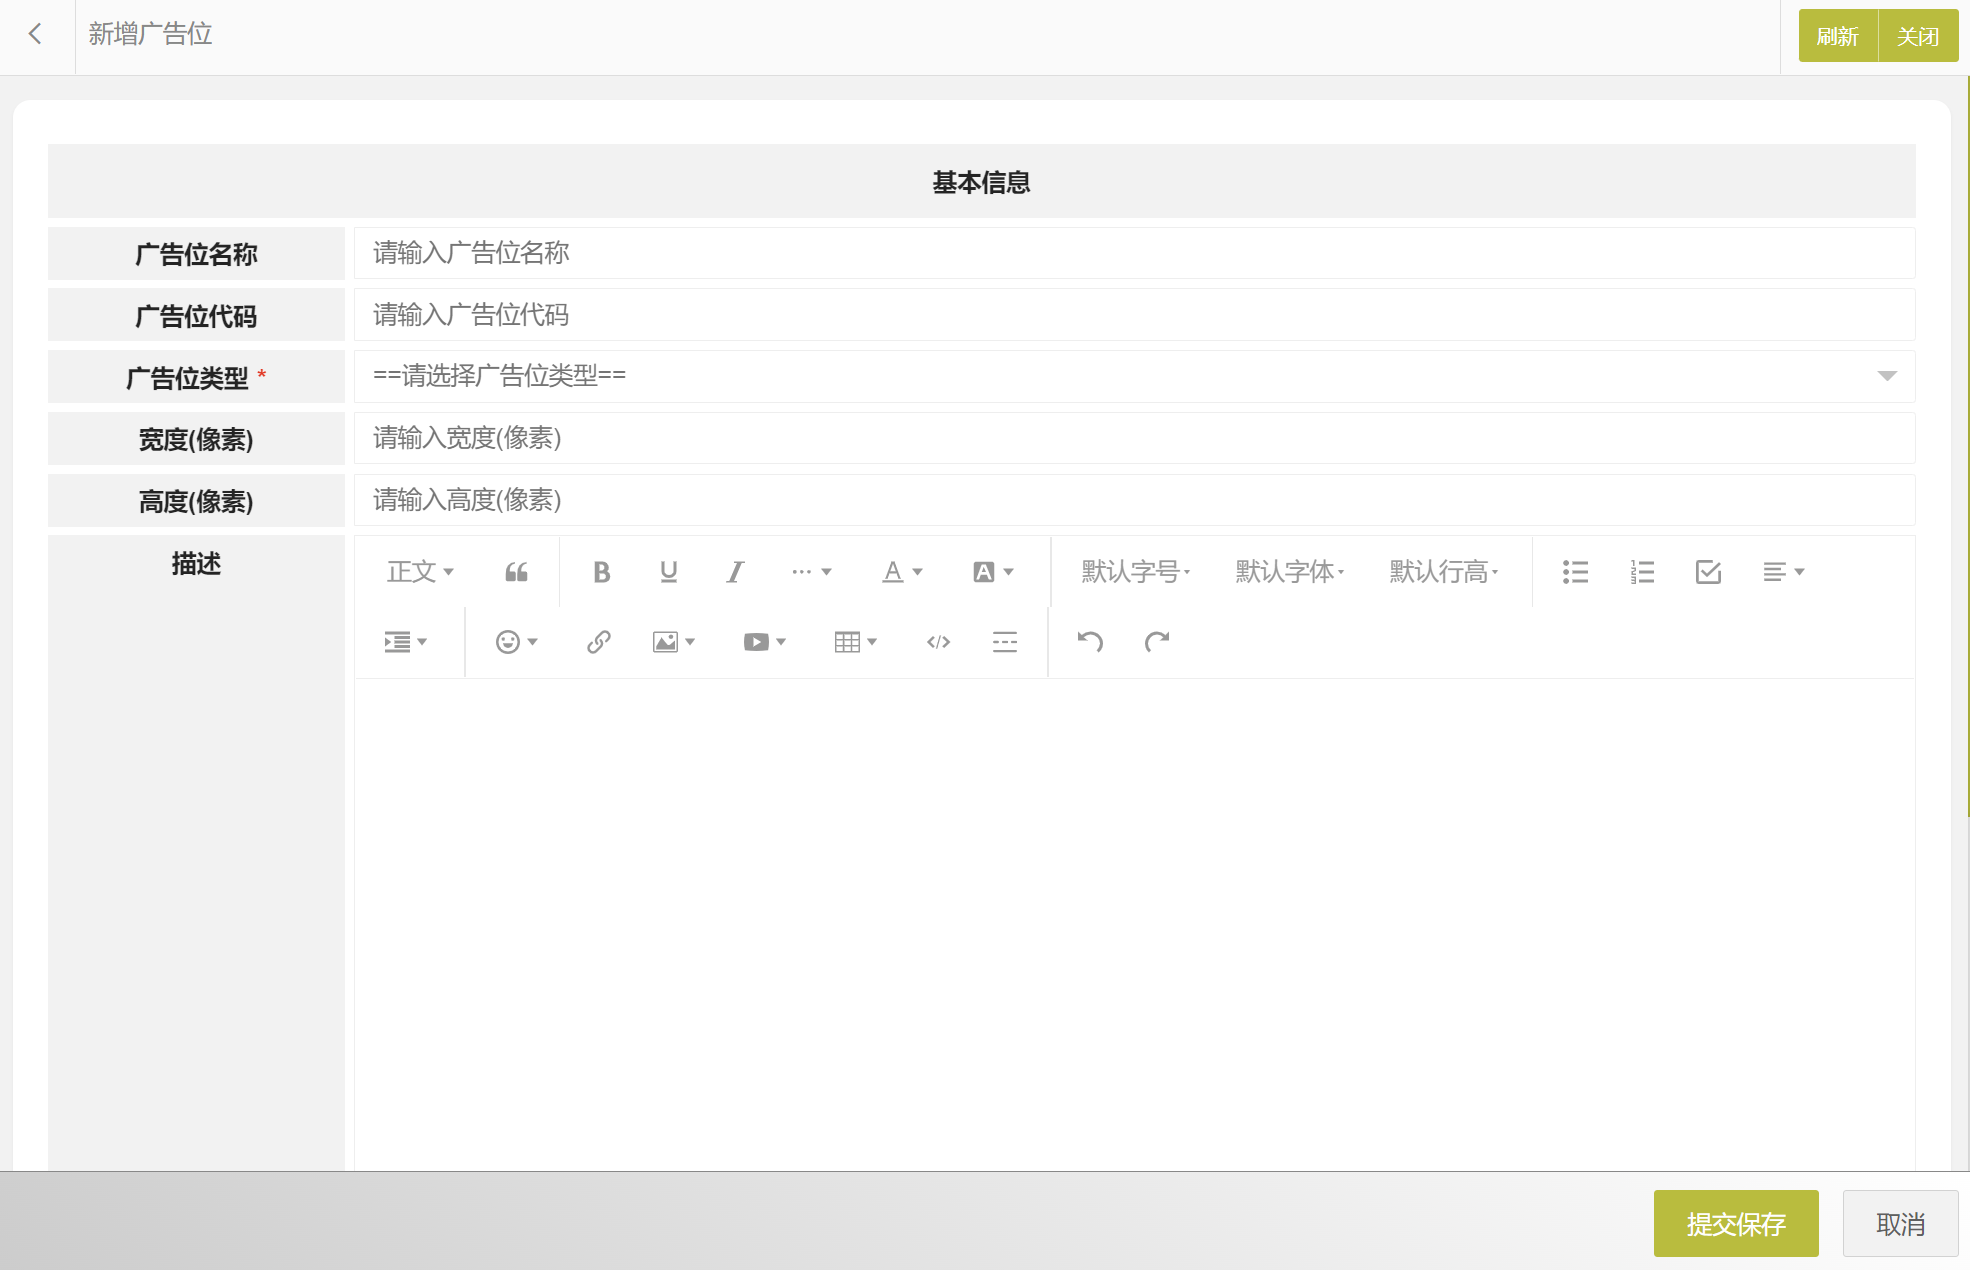Redo the last edit
This screenshot has width=1970, height=1270.
coord(1157,642)
